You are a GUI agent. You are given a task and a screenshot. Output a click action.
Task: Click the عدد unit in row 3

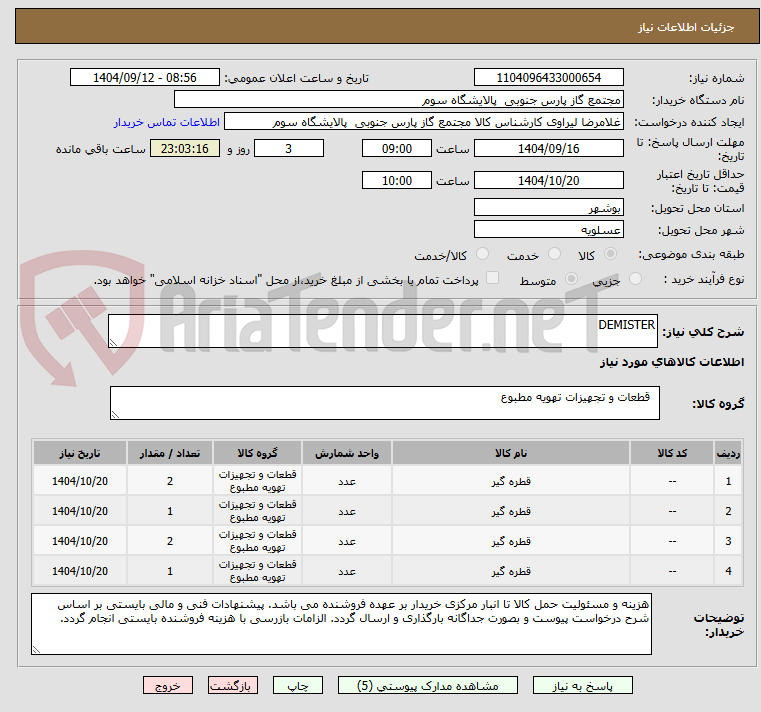pos(347,541)
